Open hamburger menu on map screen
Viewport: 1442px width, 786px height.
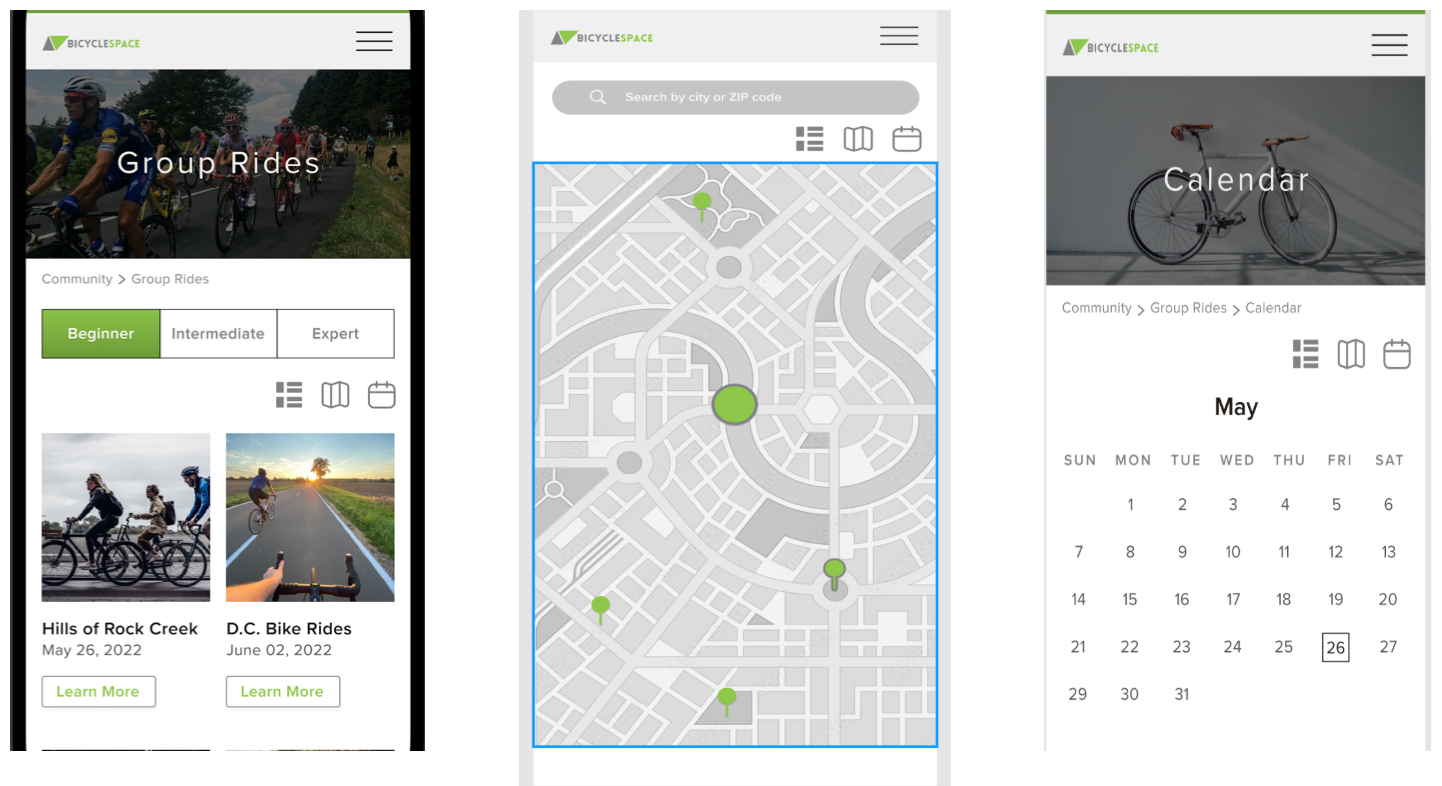point(899,35)
